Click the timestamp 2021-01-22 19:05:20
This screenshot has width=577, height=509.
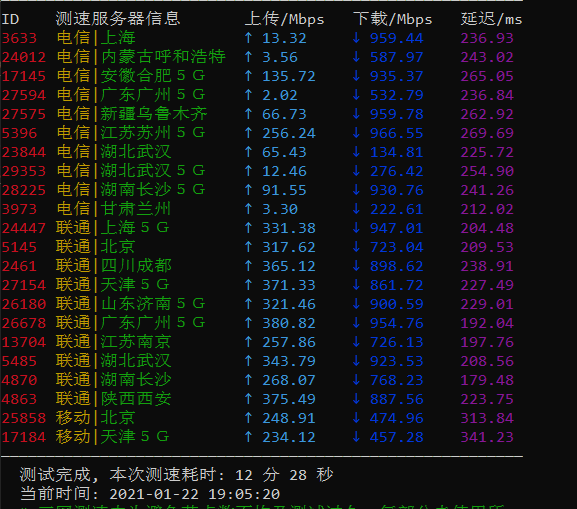pos(195,494)
